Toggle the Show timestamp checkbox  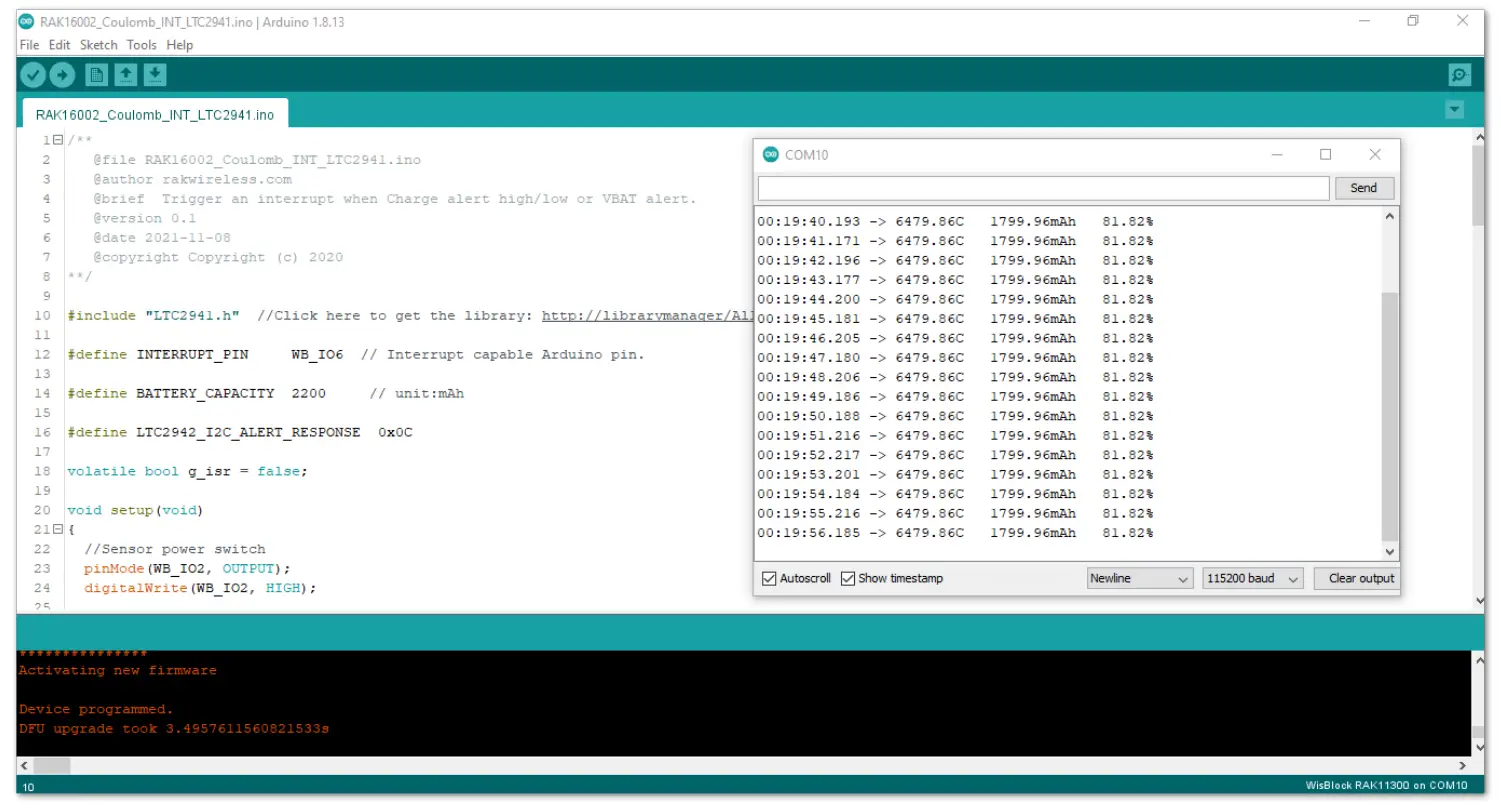[x=848, y=579]
